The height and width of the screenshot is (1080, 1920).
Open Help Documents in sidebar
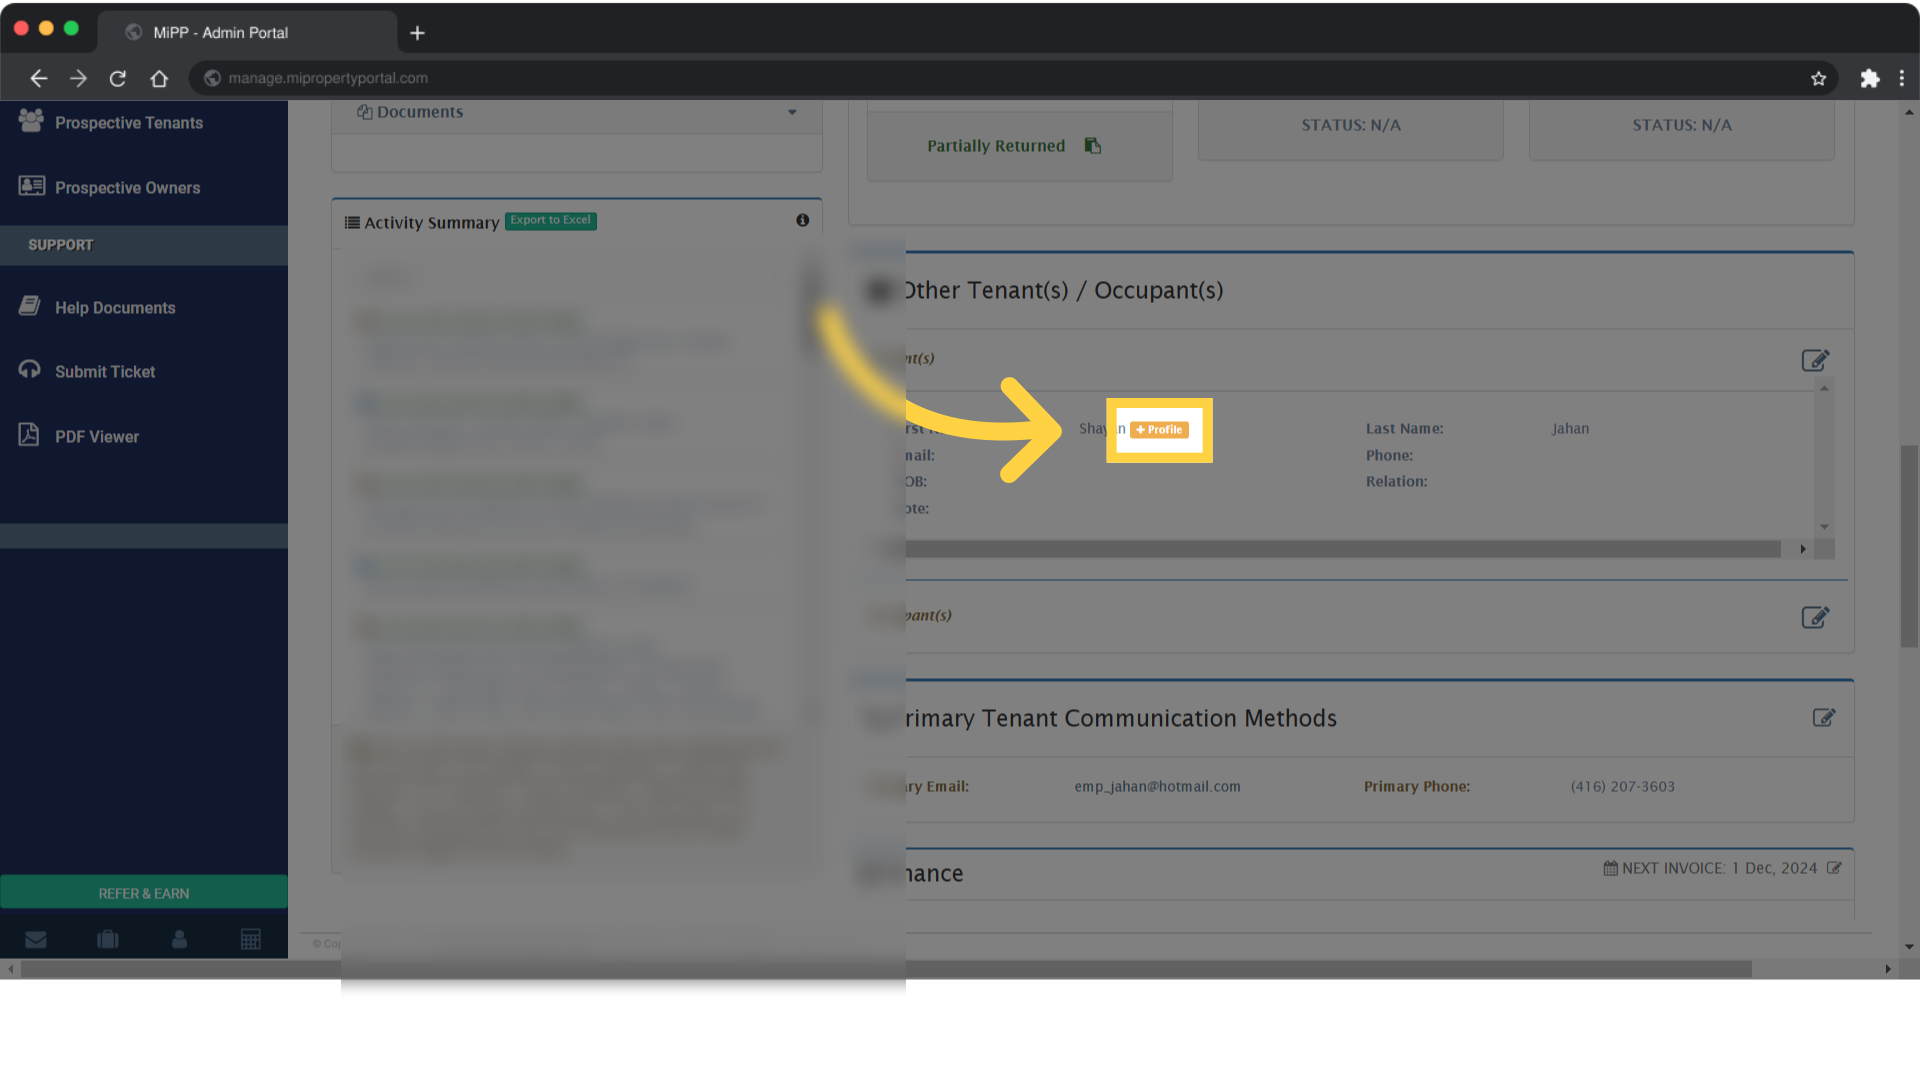tap(115, 308)
